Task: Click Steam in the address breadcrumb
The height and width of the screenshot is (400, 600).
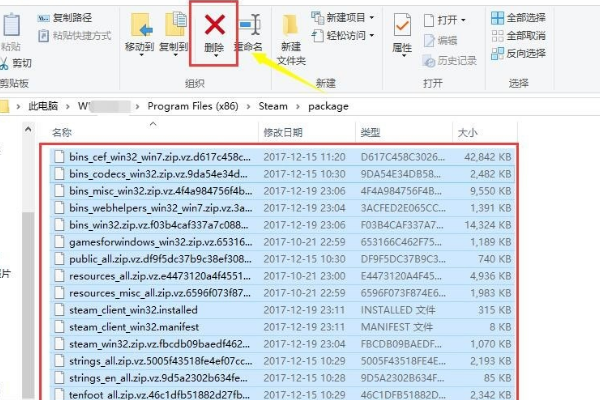Action: click(x=273, y=106)
